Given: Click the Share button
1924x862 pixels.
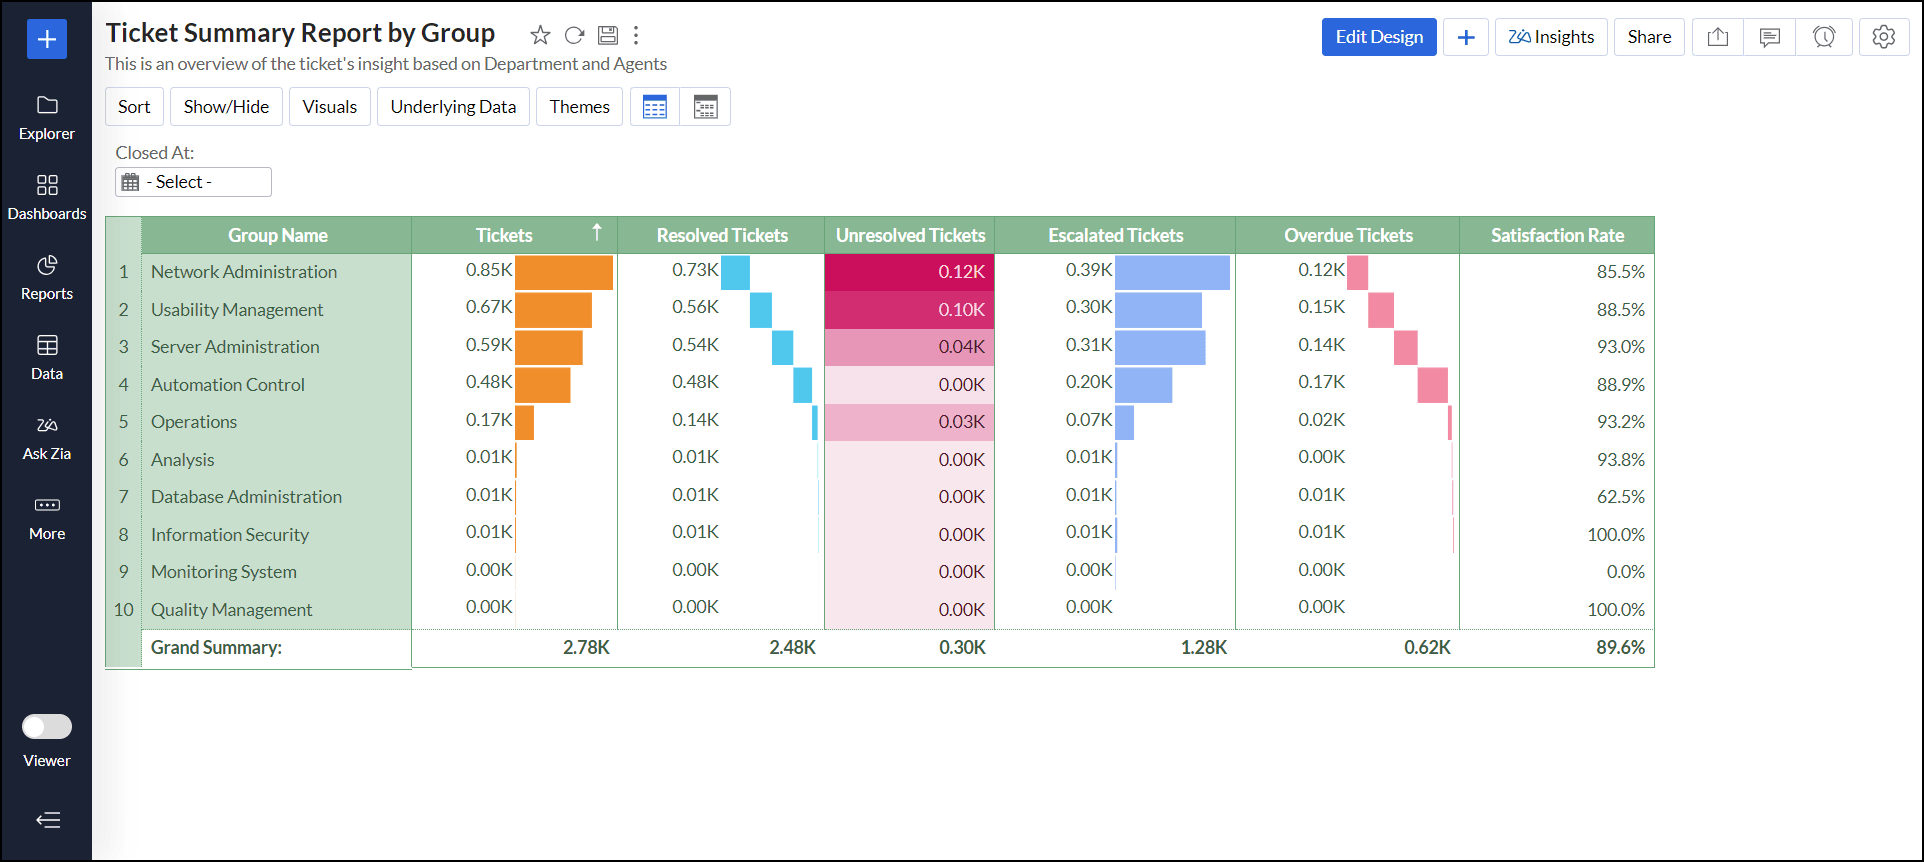Looking at the screenshot, I should 1648,37.
